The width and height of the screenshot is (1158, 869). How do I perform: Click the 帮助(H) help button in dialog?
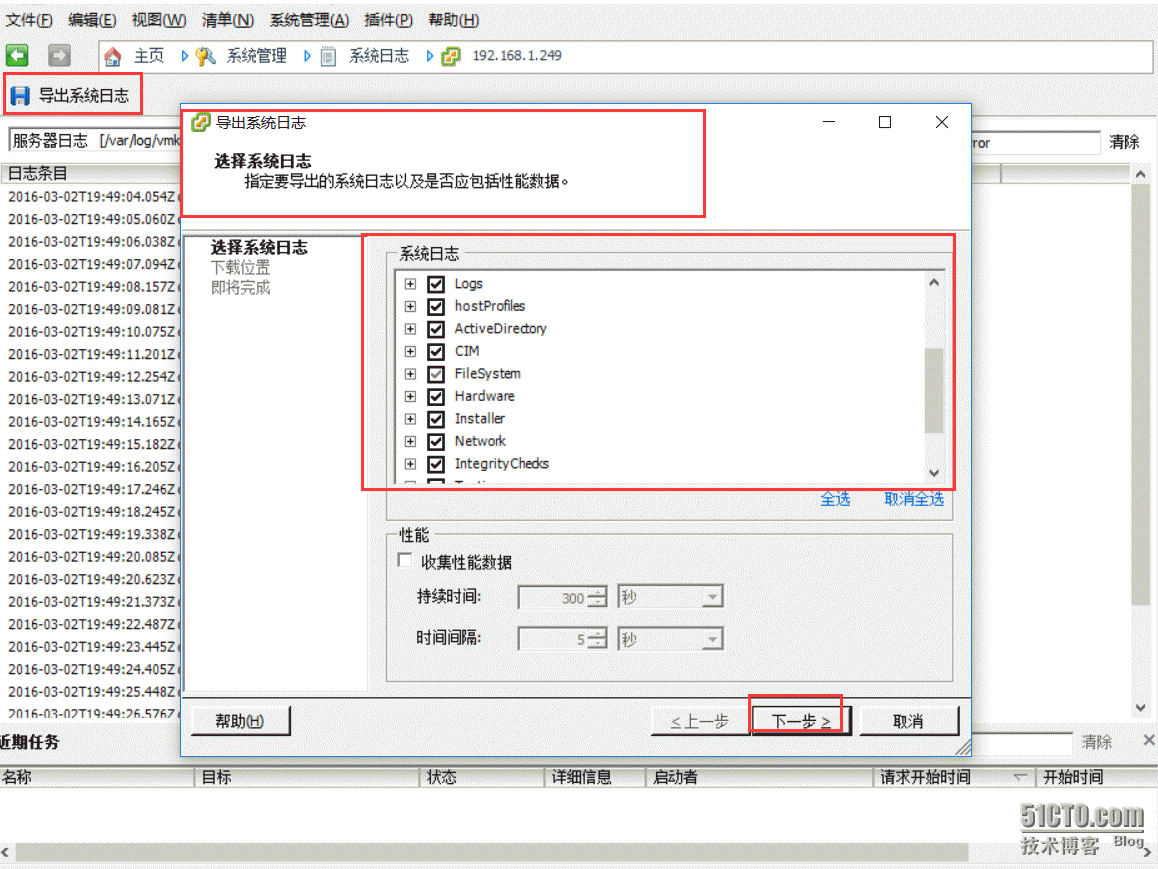pos(240,721)
